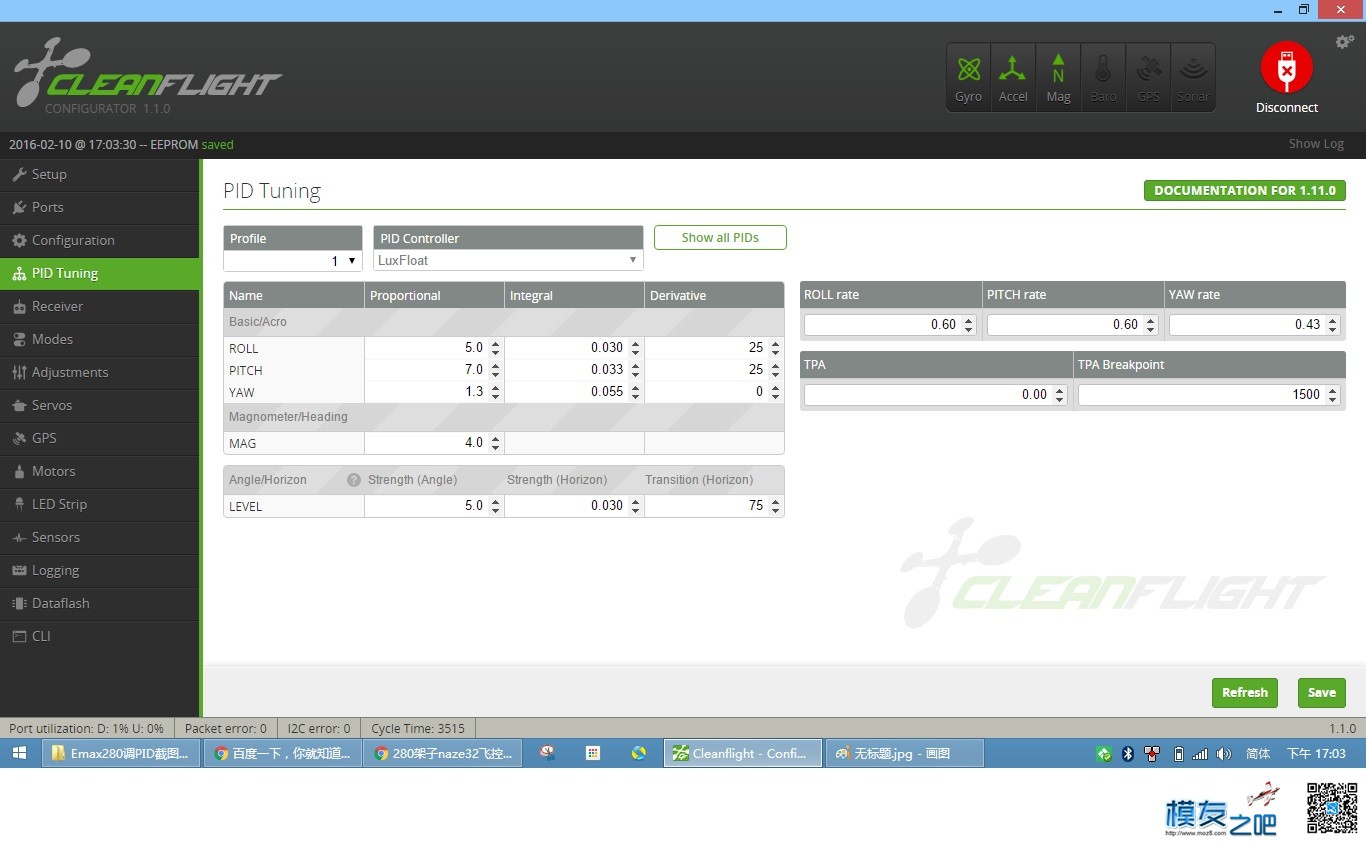Click the Sonar sensor status icon
1366x842 pixels.
1192,77
